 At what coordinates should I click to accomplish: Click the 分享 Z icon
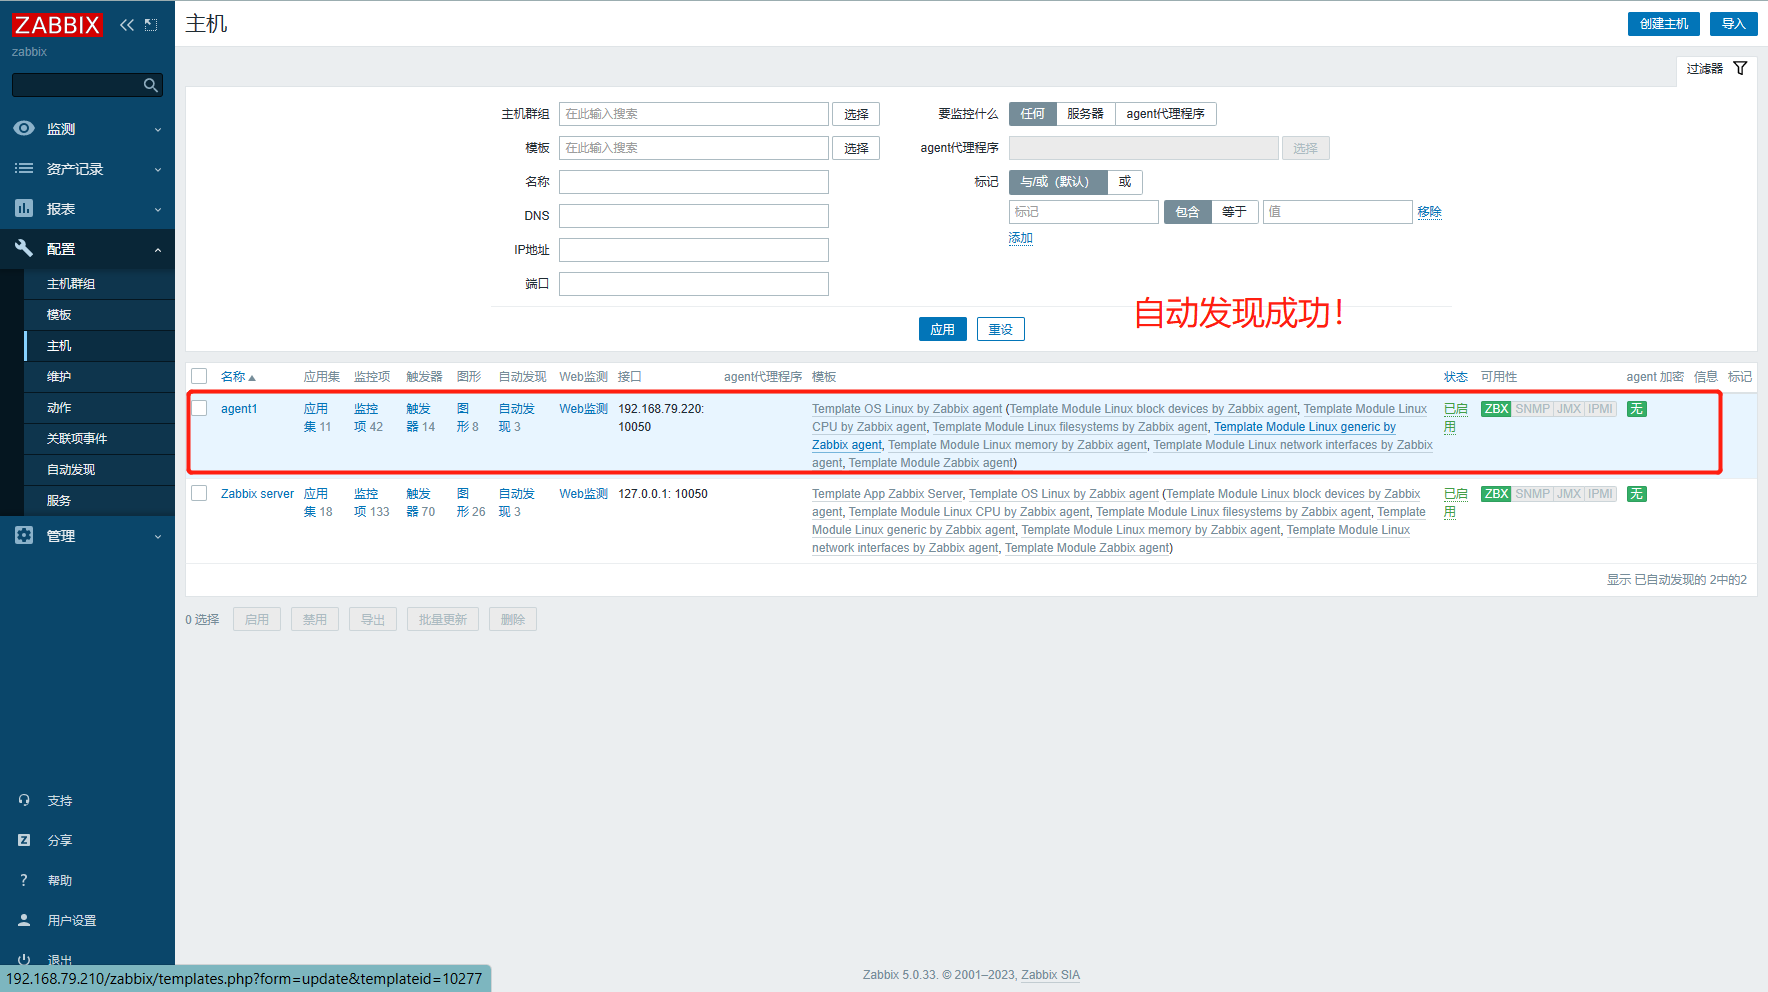[x=24, y=840]
